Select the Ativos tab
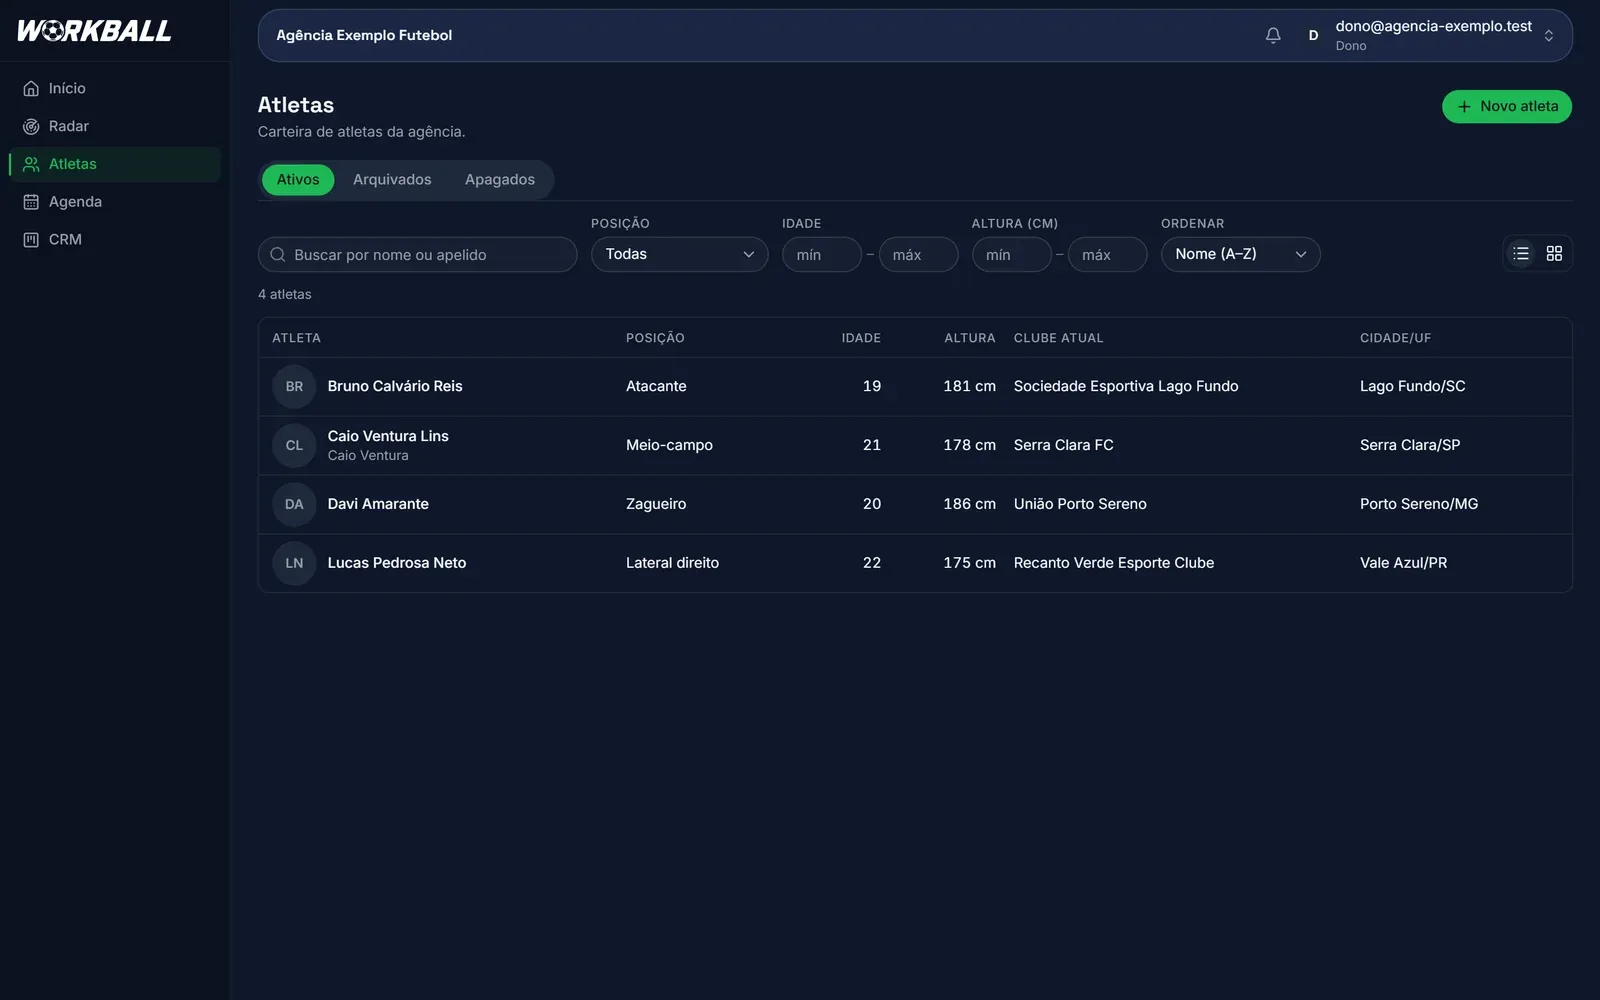This screenshot has height=1000, width=1600. pos(298,180)
